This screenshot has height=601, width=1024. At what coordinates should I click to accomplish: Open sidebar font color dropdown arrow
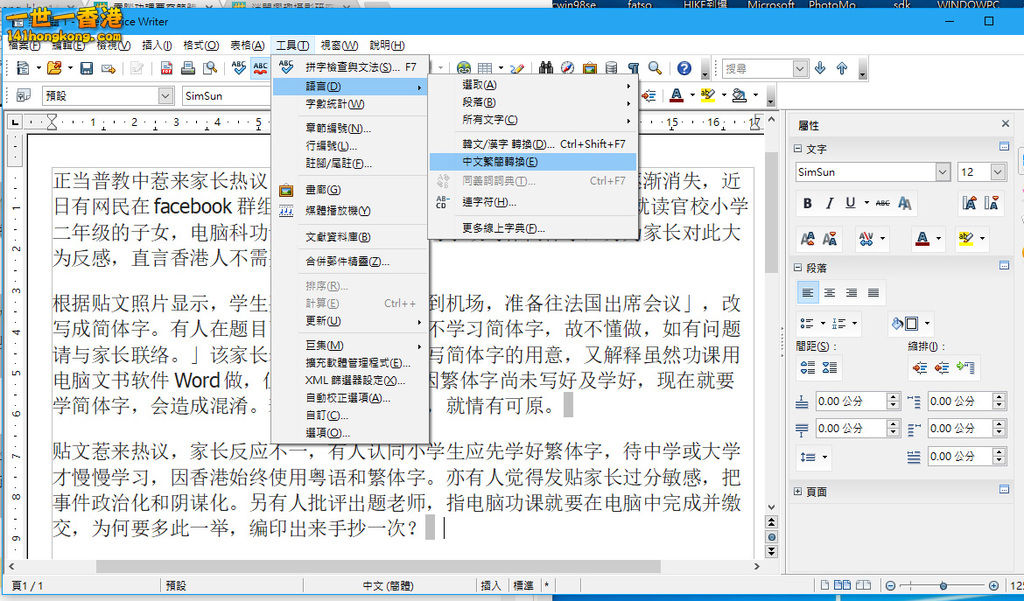click(938, 238)
